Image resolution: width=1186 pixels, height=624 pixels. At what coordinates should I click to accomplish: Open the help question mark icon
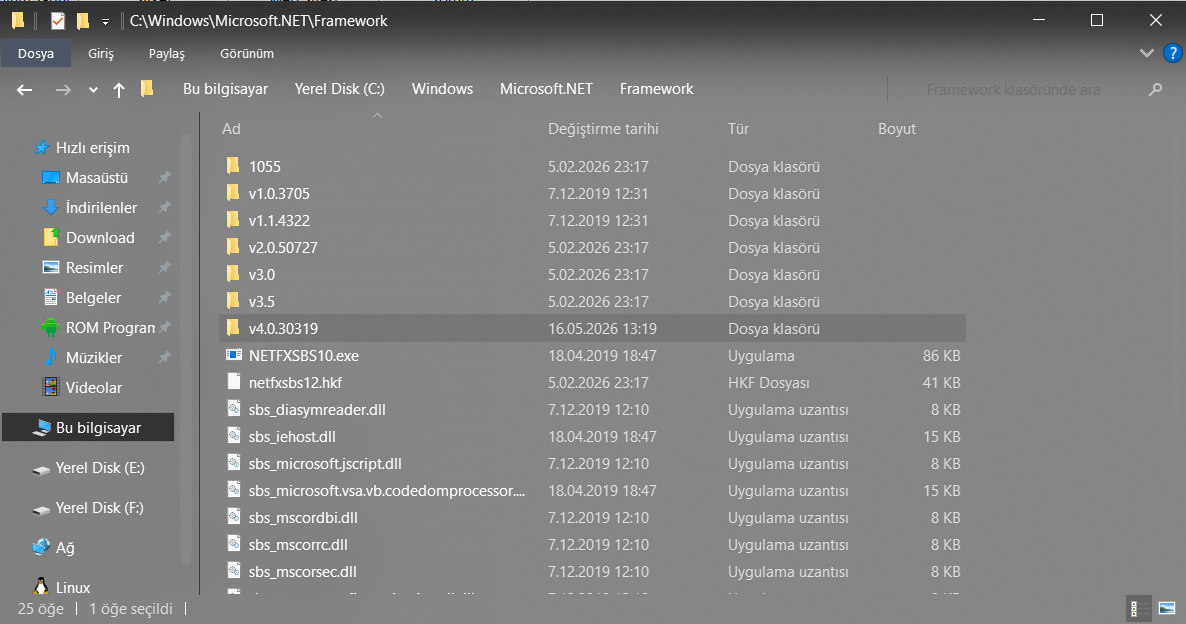pos(1172,53)
